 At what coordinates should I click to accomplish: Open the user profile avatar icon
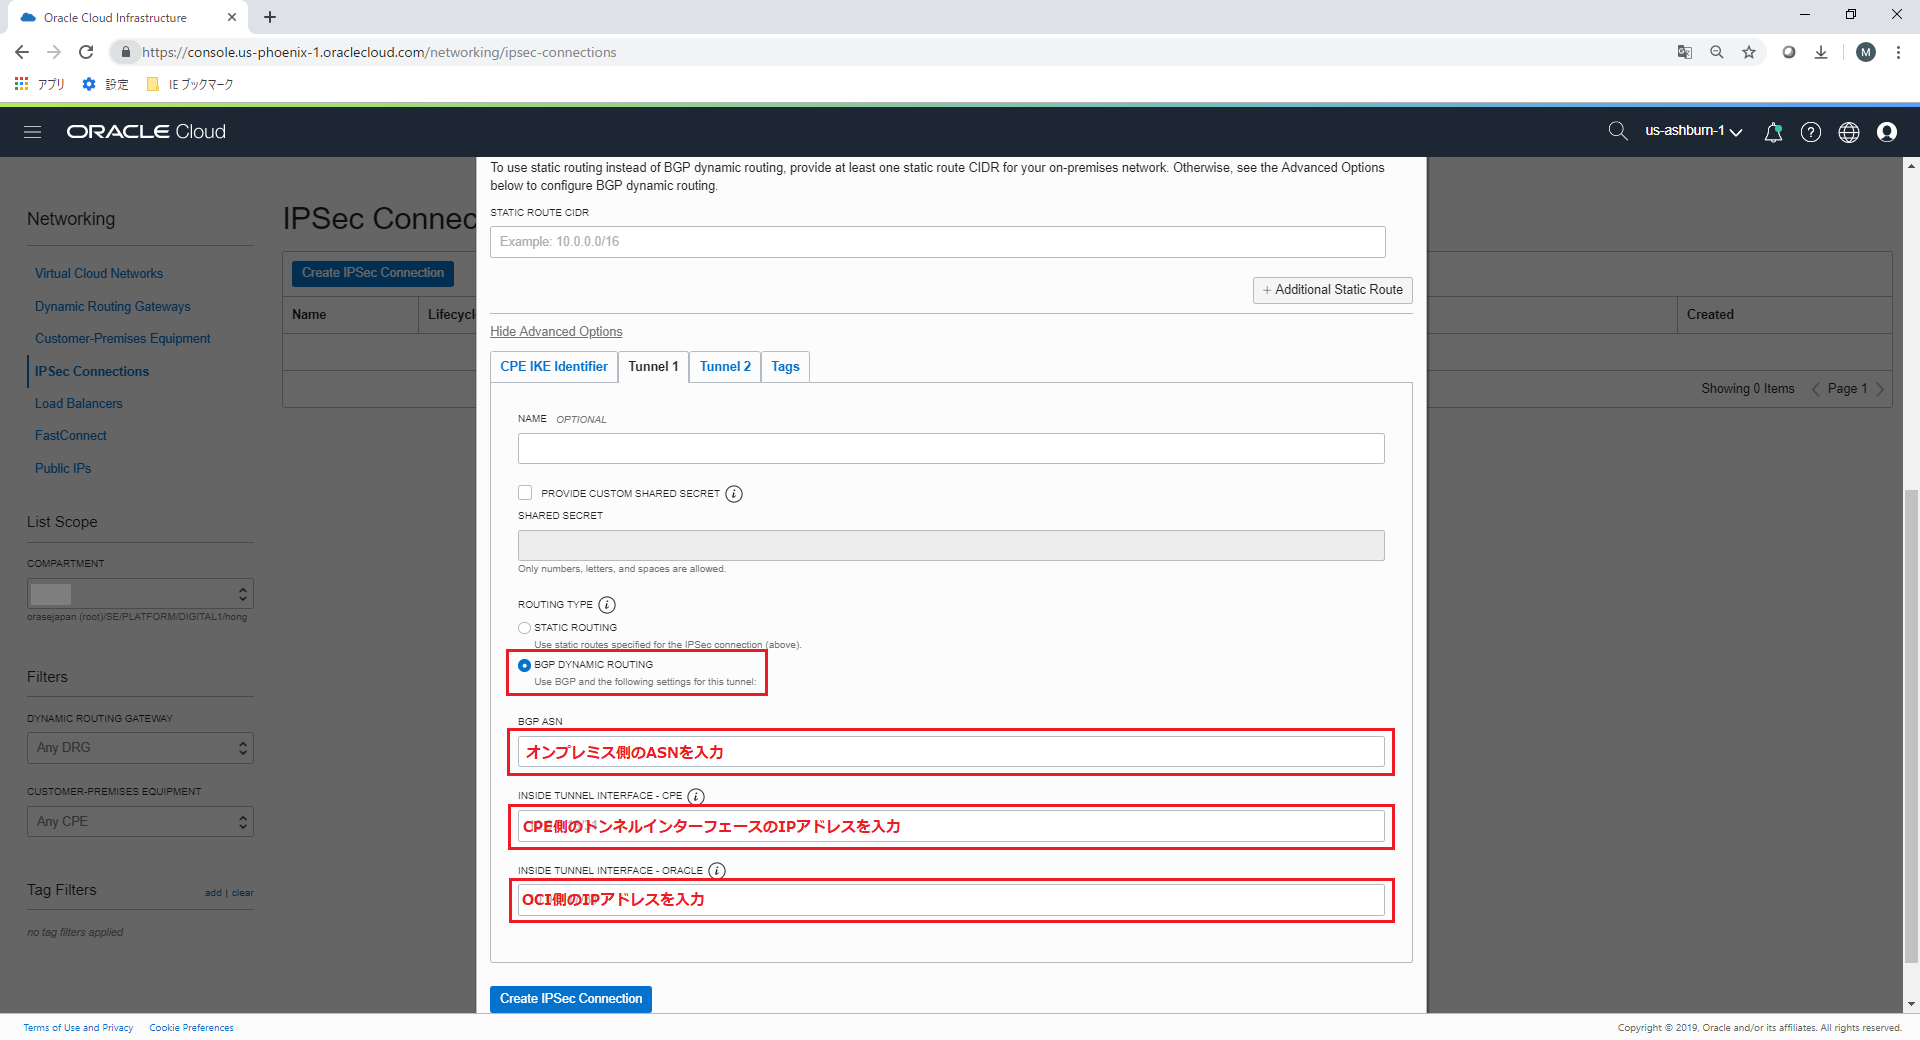[x=1887, y=132]
